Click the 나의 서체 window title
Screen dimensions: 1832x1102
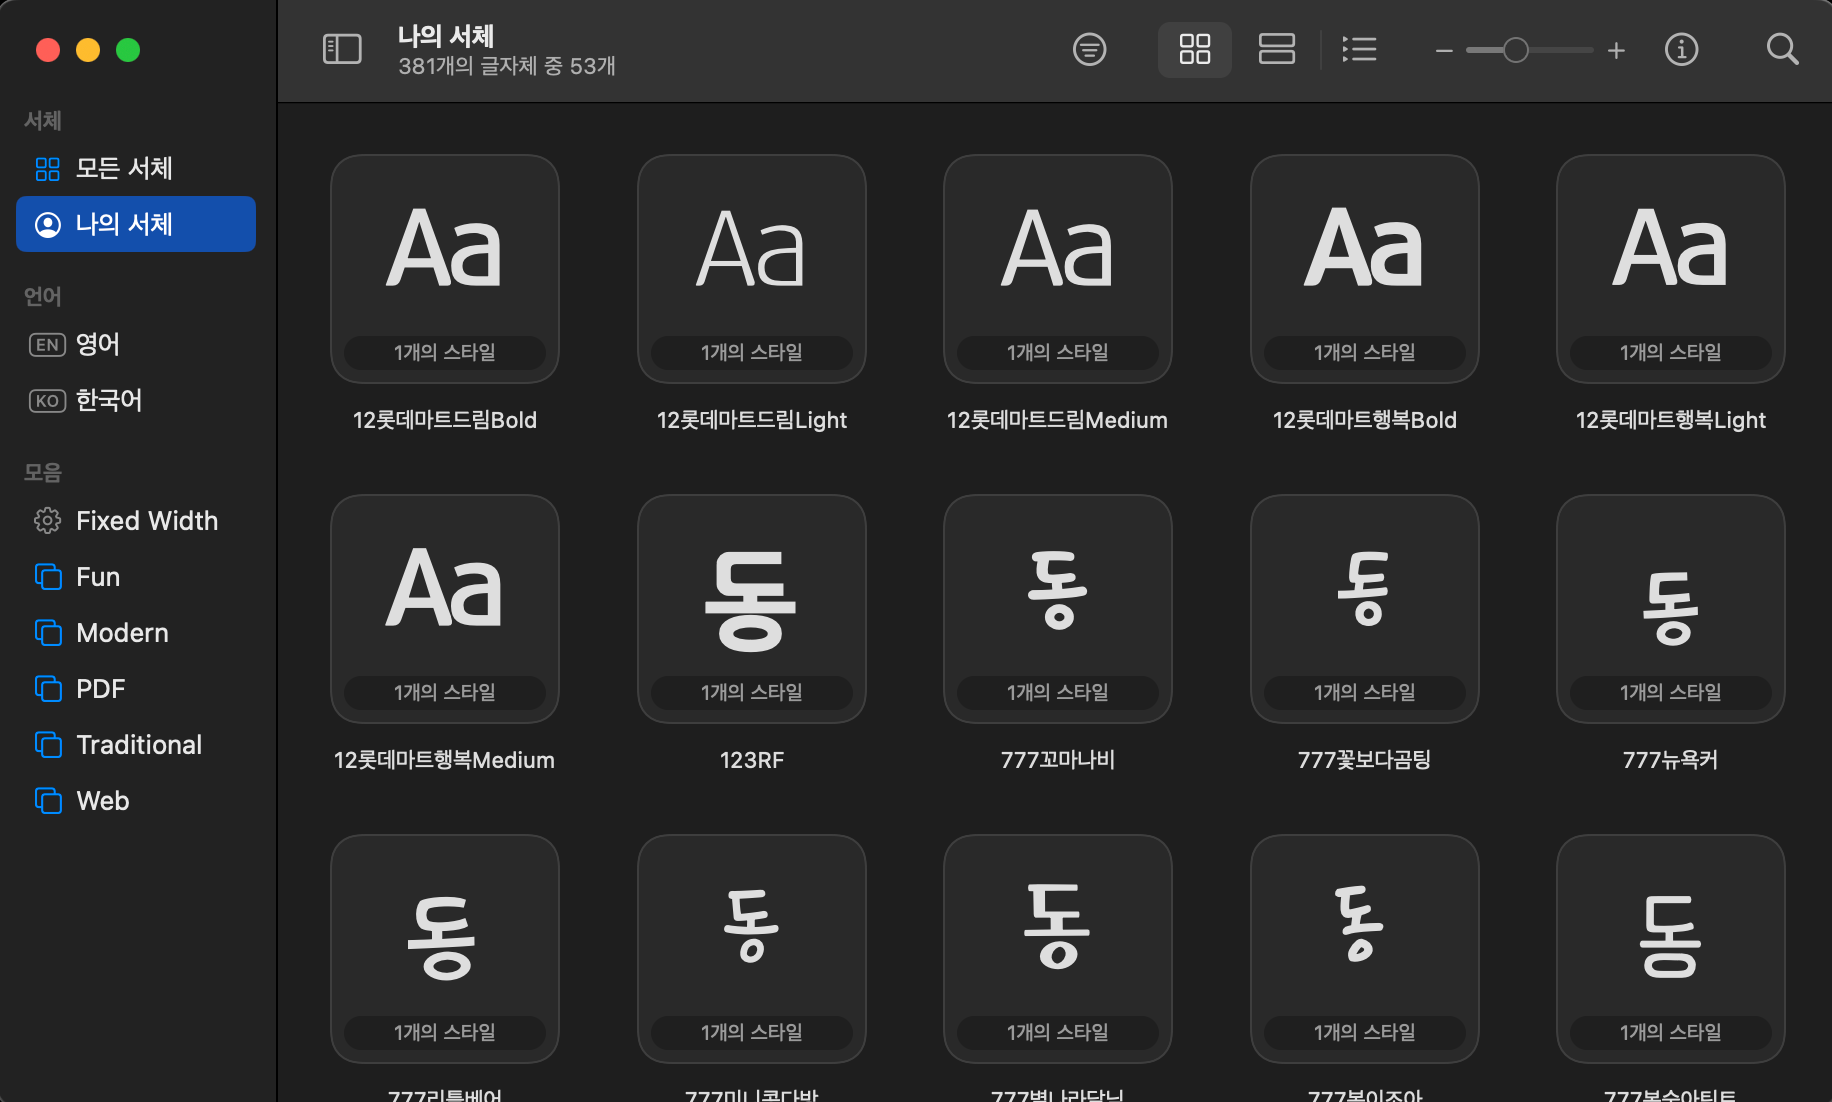click(446, 36)
